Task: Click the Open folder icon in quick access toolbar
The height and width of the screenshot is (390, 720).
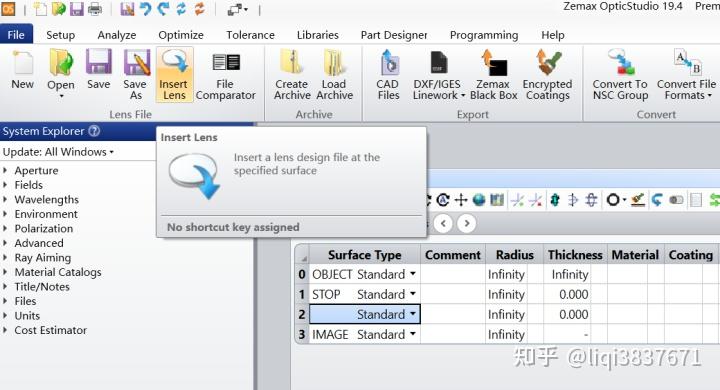Action: pos(59,9)
